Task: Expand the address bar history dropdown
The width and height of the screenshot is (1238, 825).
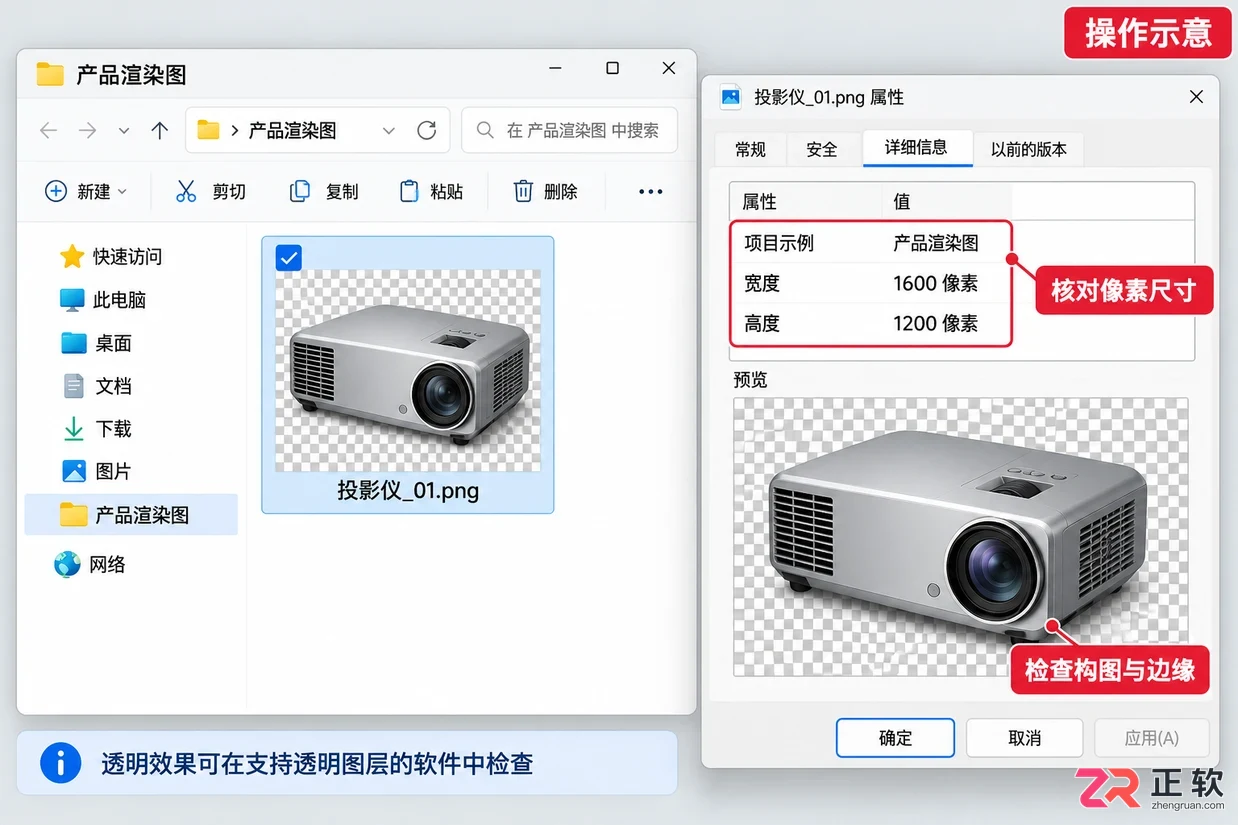Action: (x=389, y=131)
